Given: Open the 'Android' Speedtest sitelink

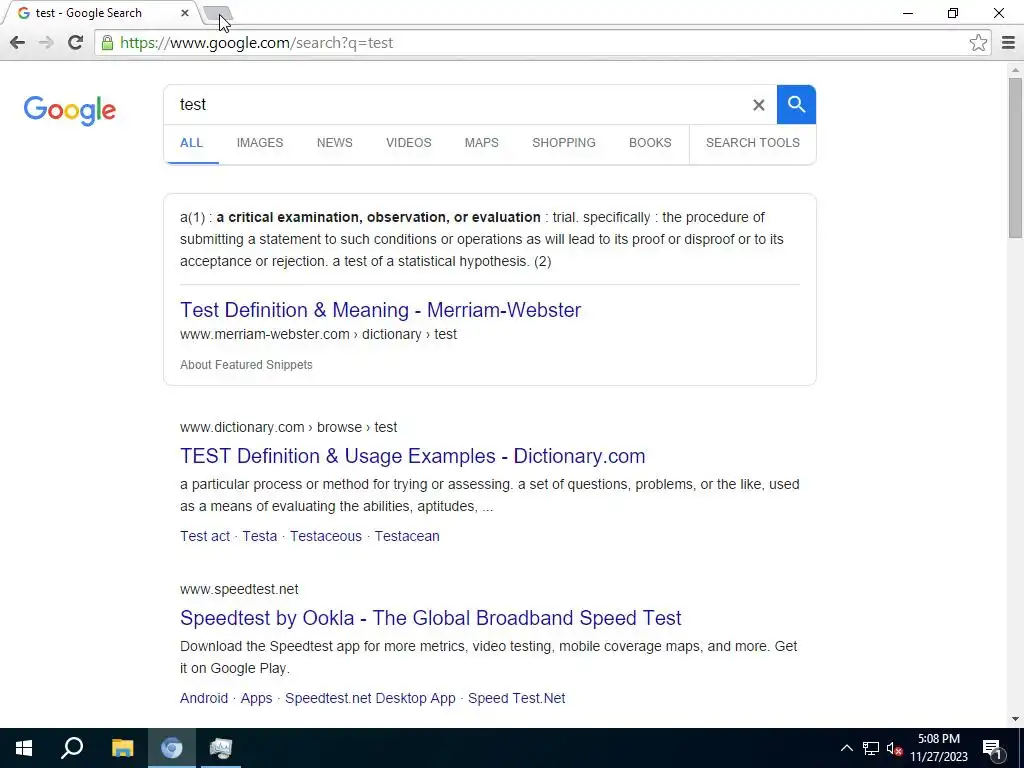Looking at the screenshot, I should point(204,698).
